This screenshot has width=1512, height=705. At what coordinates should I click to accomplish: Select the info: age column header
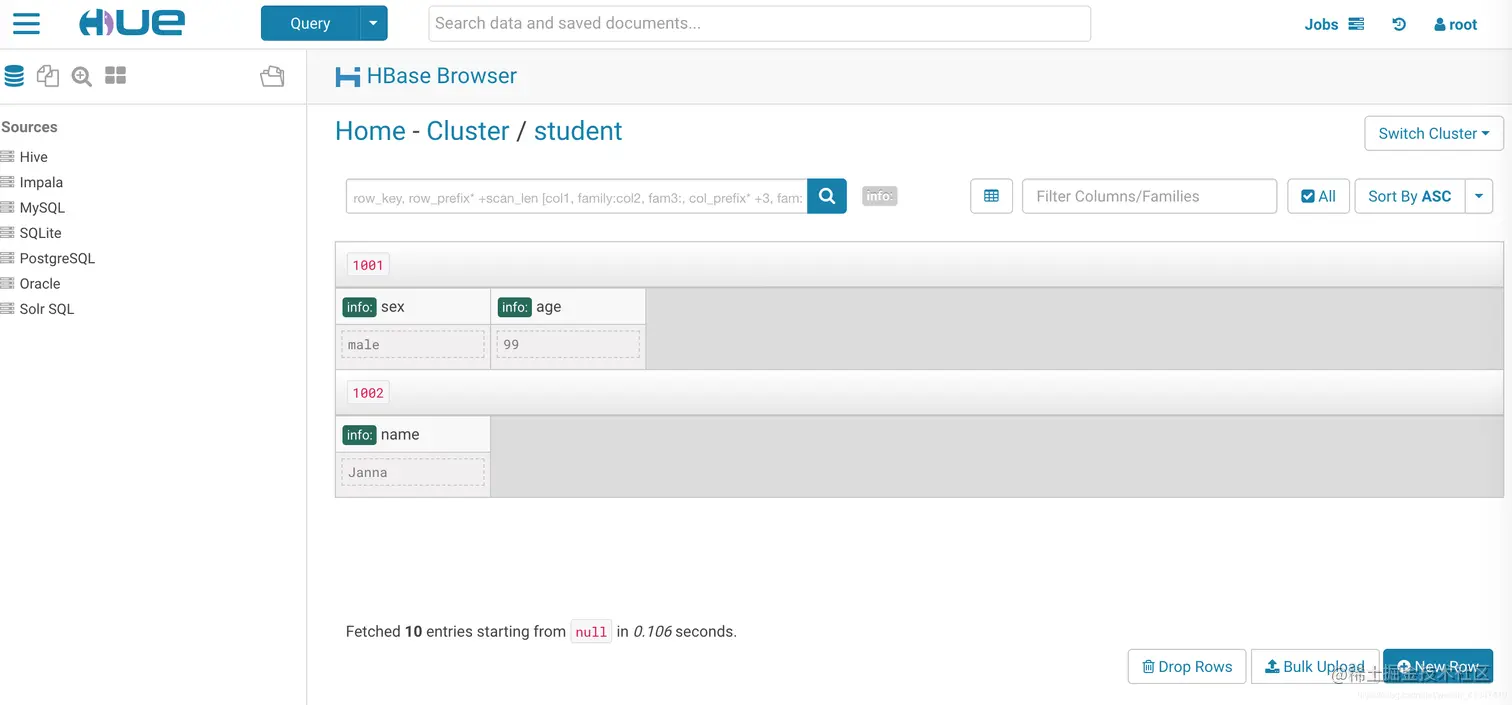tap(568, 307)
